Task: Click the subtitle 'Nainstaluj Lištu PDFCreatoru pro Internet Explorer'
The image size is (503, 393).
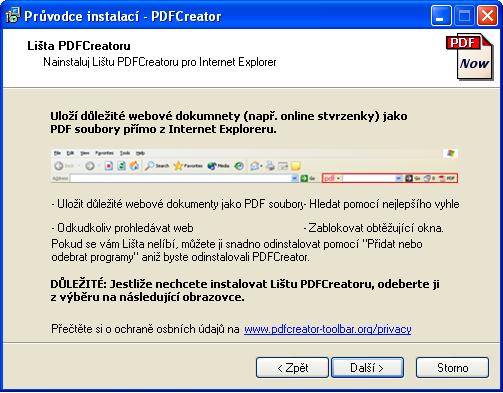Action: tap(160, 62)
